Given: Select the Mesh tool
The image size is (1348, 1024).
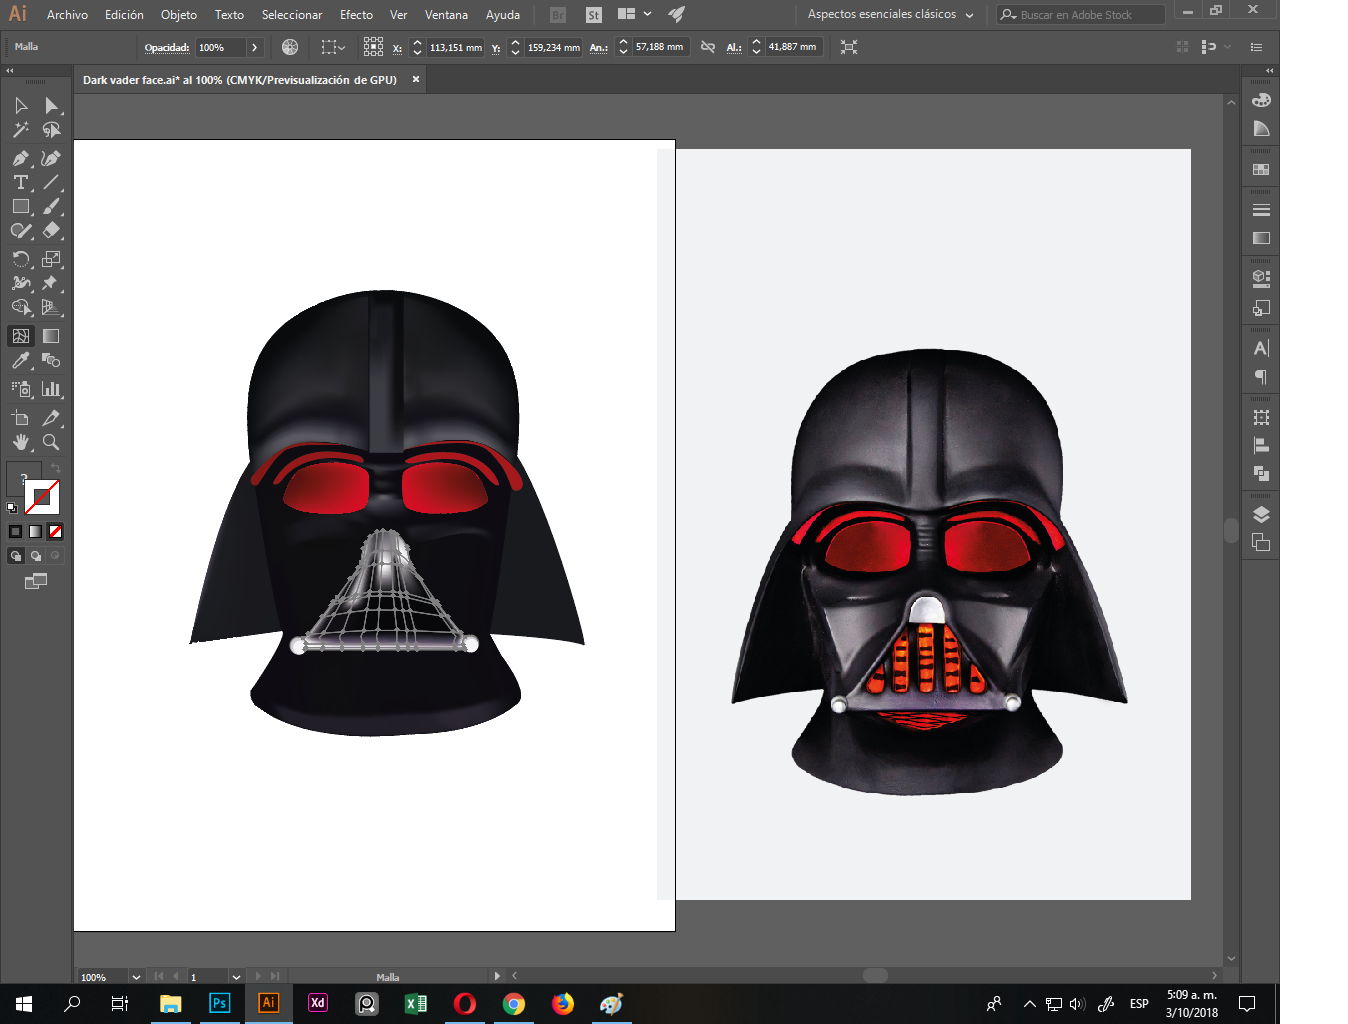Looking at the screenshot, I should coord(21,336).
